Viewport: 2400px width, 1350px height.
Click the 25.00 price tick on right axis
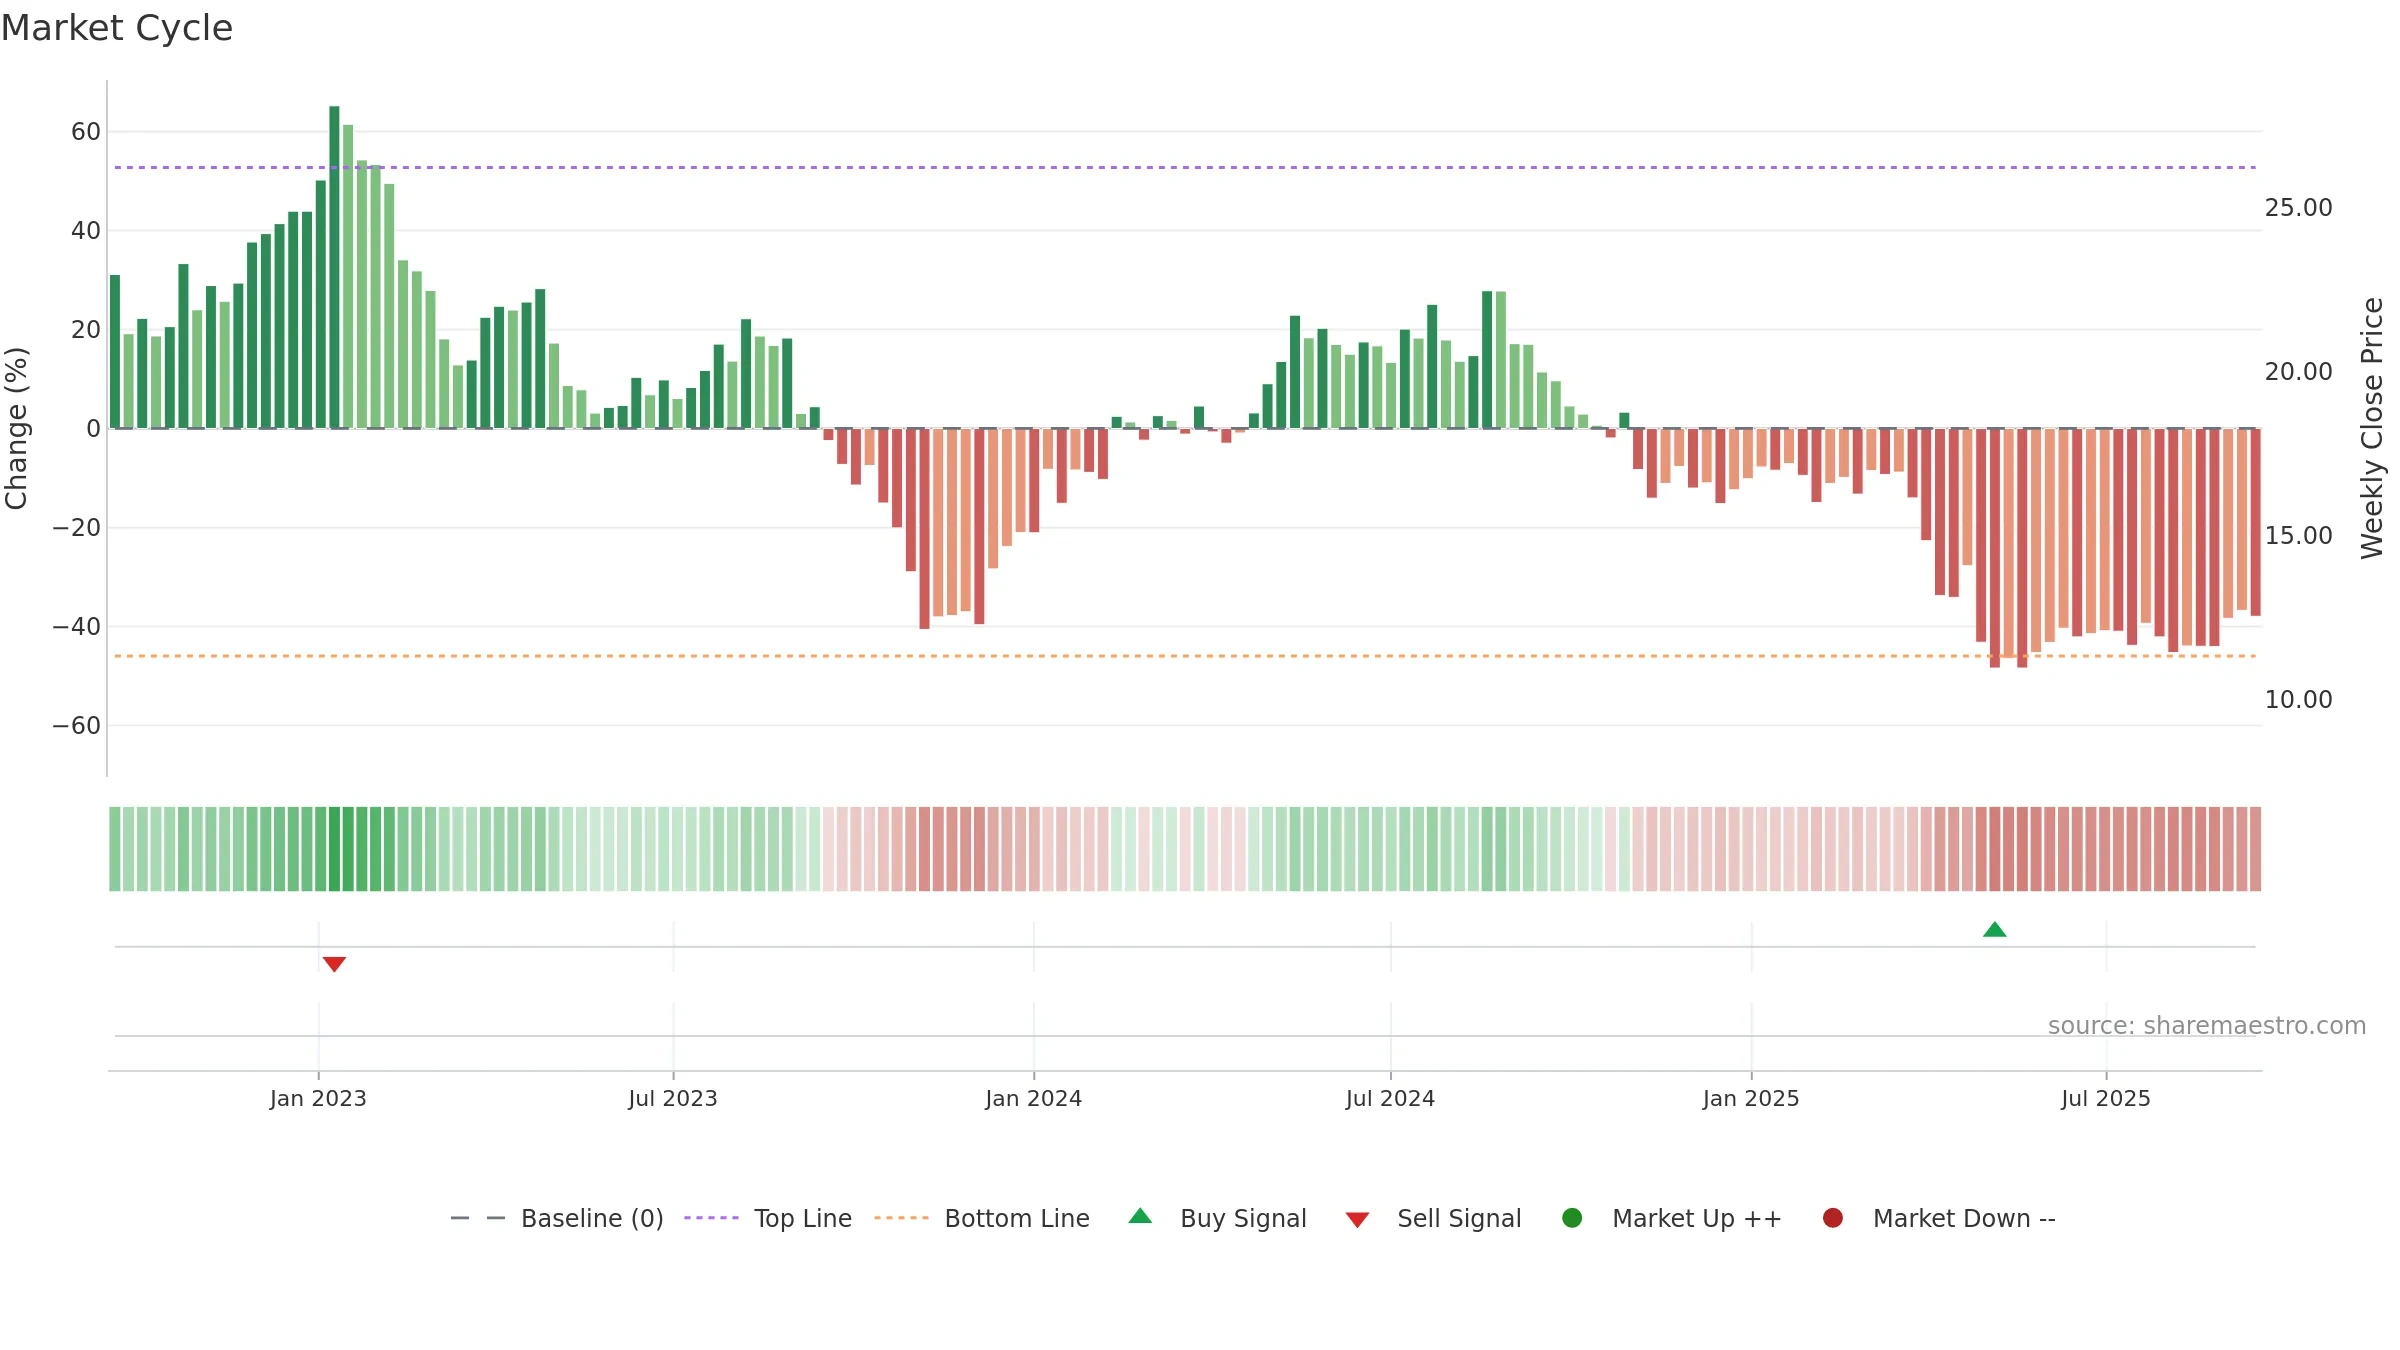click(x=2298, y=208)
